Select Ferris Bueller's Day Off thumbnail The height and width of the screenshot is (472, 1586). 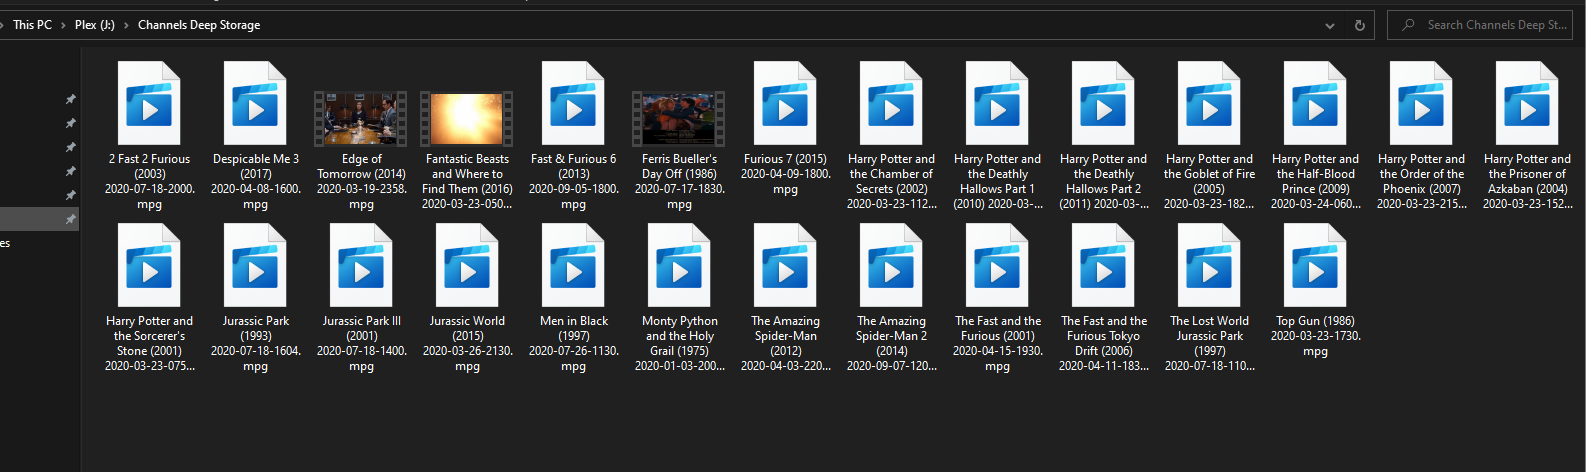click(x=679, y=118)
